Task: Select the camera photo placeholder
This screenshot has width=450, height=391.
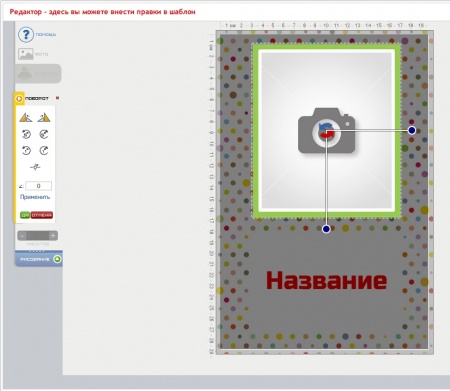Action: click(x=326, y=131)
